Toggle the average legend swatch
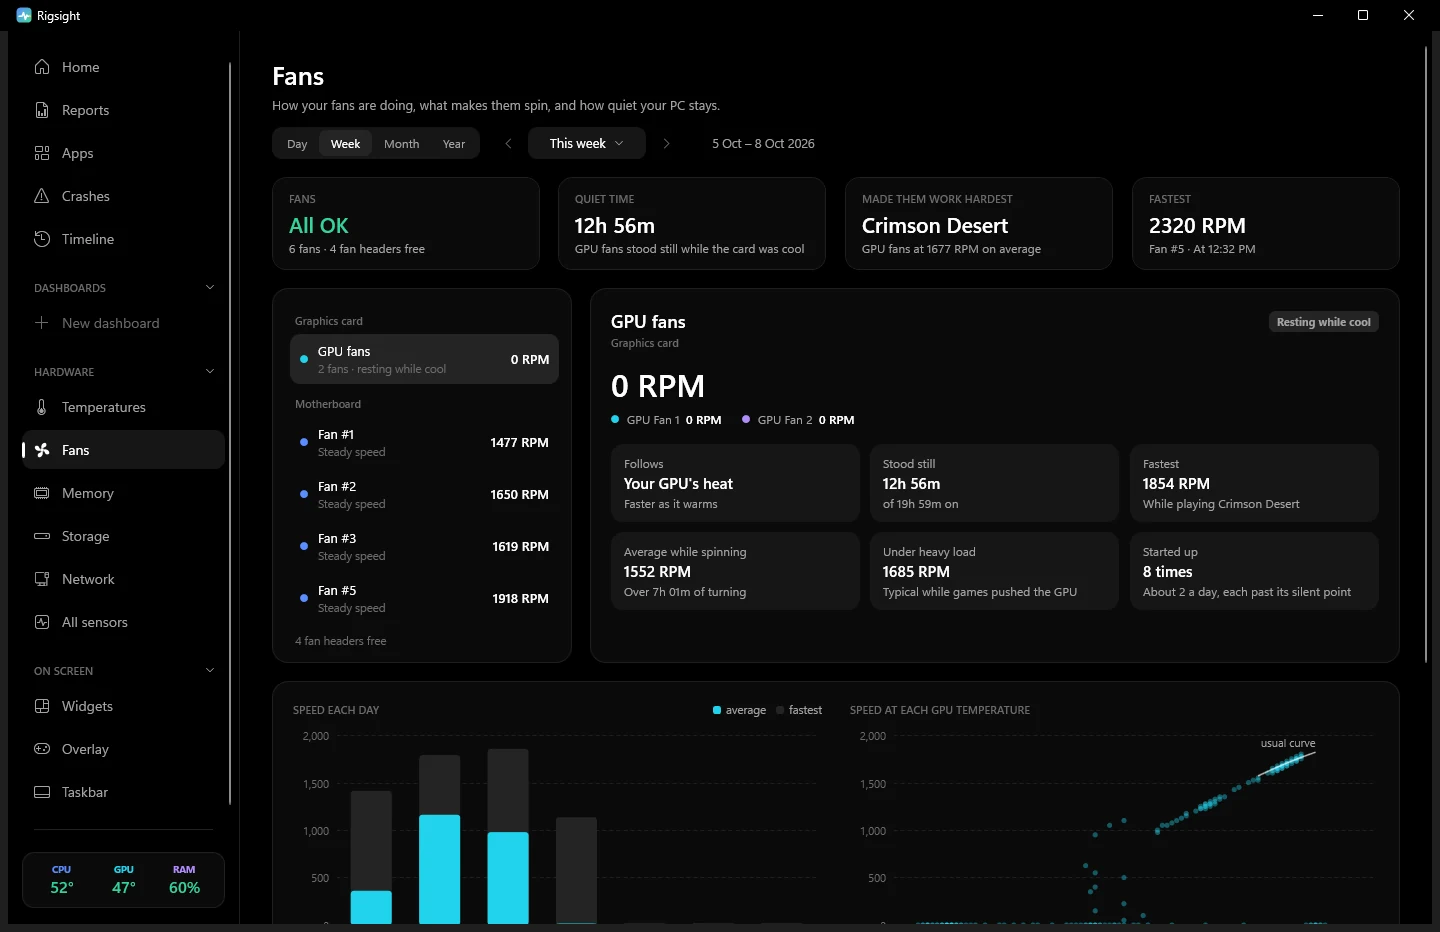The width and height of the screenshot is (1440, 932). click(x=717, y=710)
